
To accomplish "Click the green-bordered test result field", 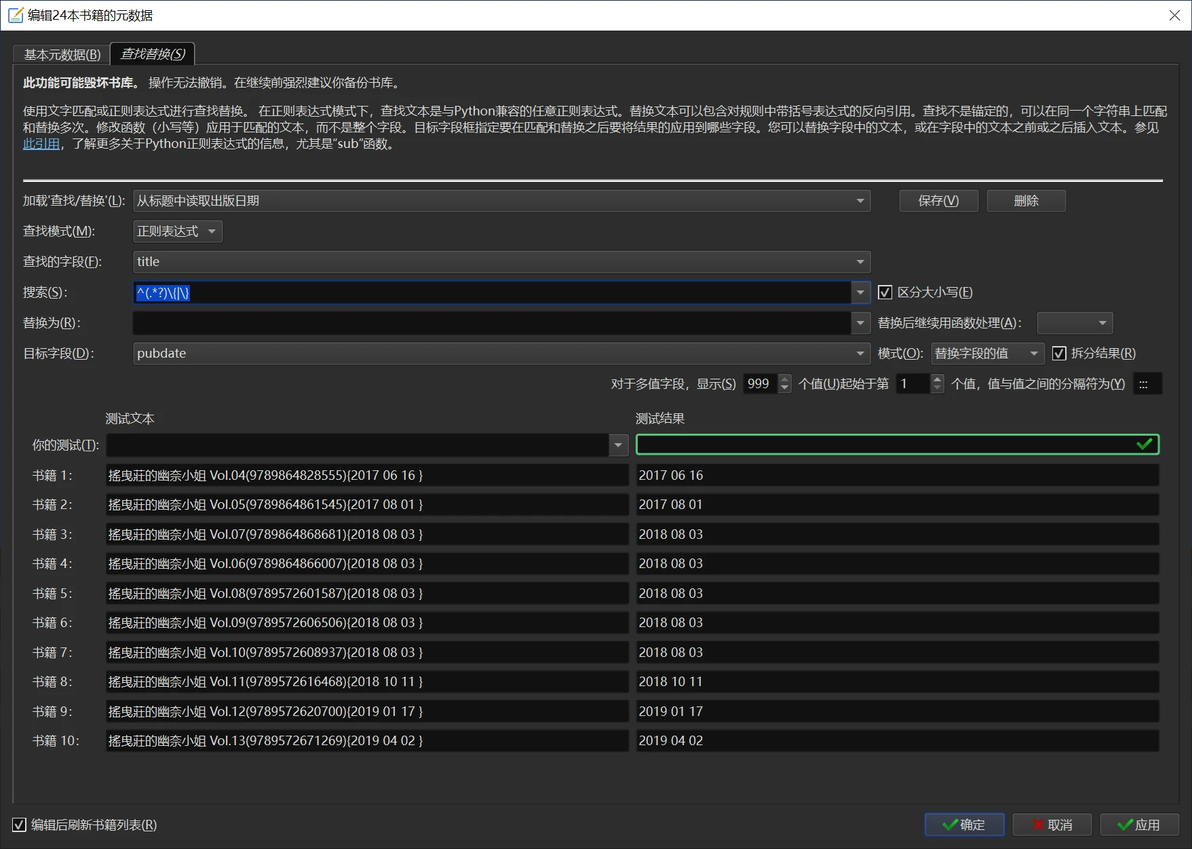I will click(x=897, y=444).
